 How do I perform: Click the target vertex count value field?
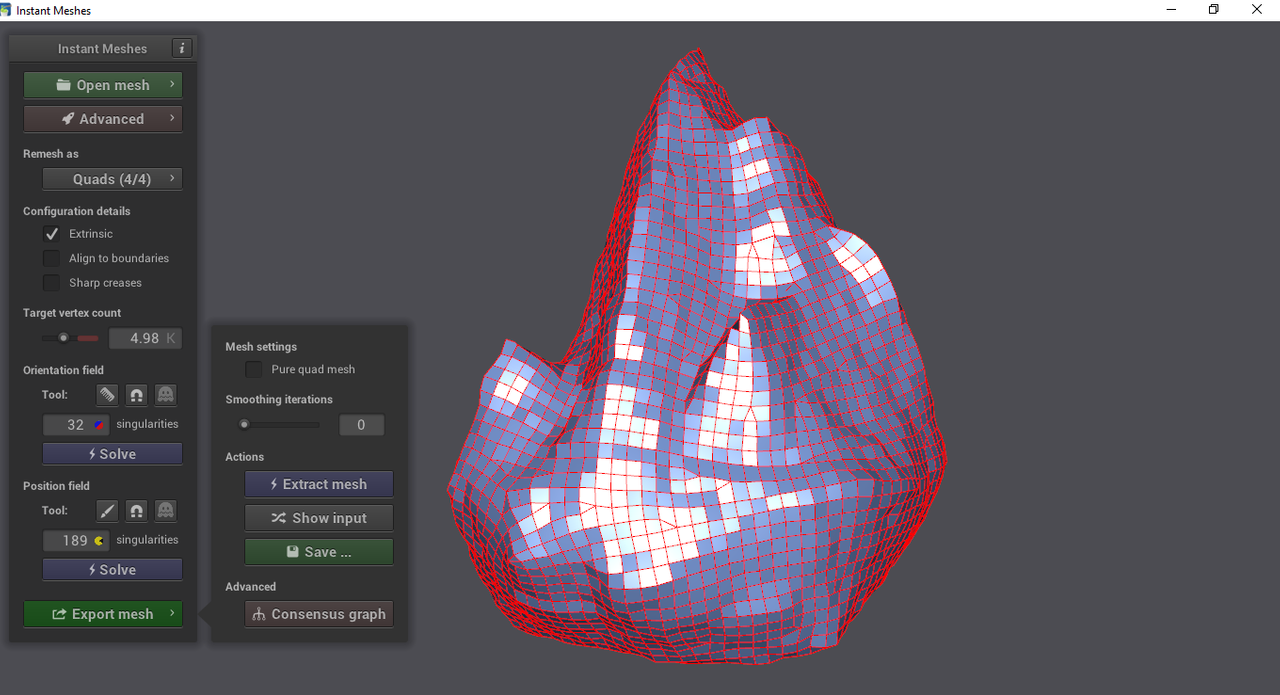[145, 338]
